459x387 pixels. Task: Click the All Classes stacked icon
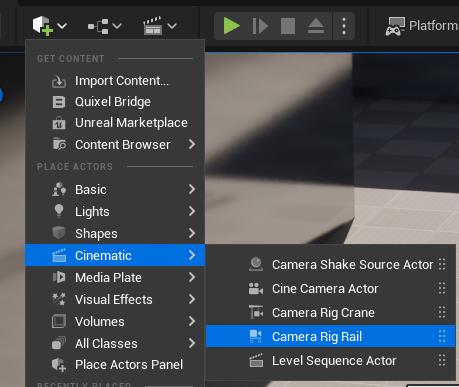[x=59, y=343]
